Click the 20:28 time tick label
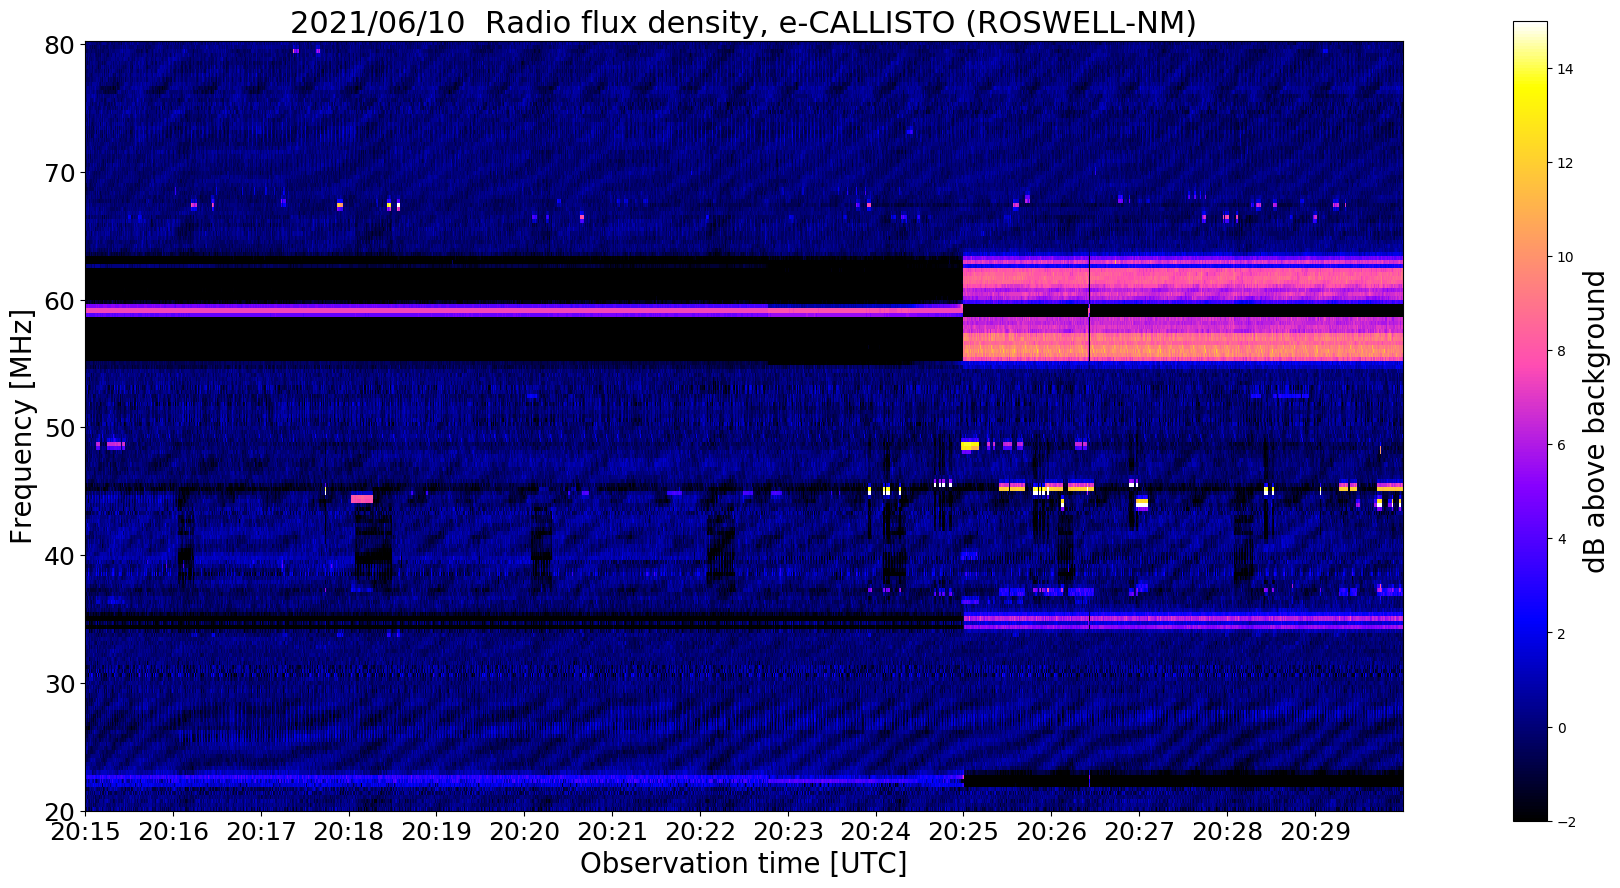The width and height of the screenshot is (1620, 888). tap(1227, 832)
